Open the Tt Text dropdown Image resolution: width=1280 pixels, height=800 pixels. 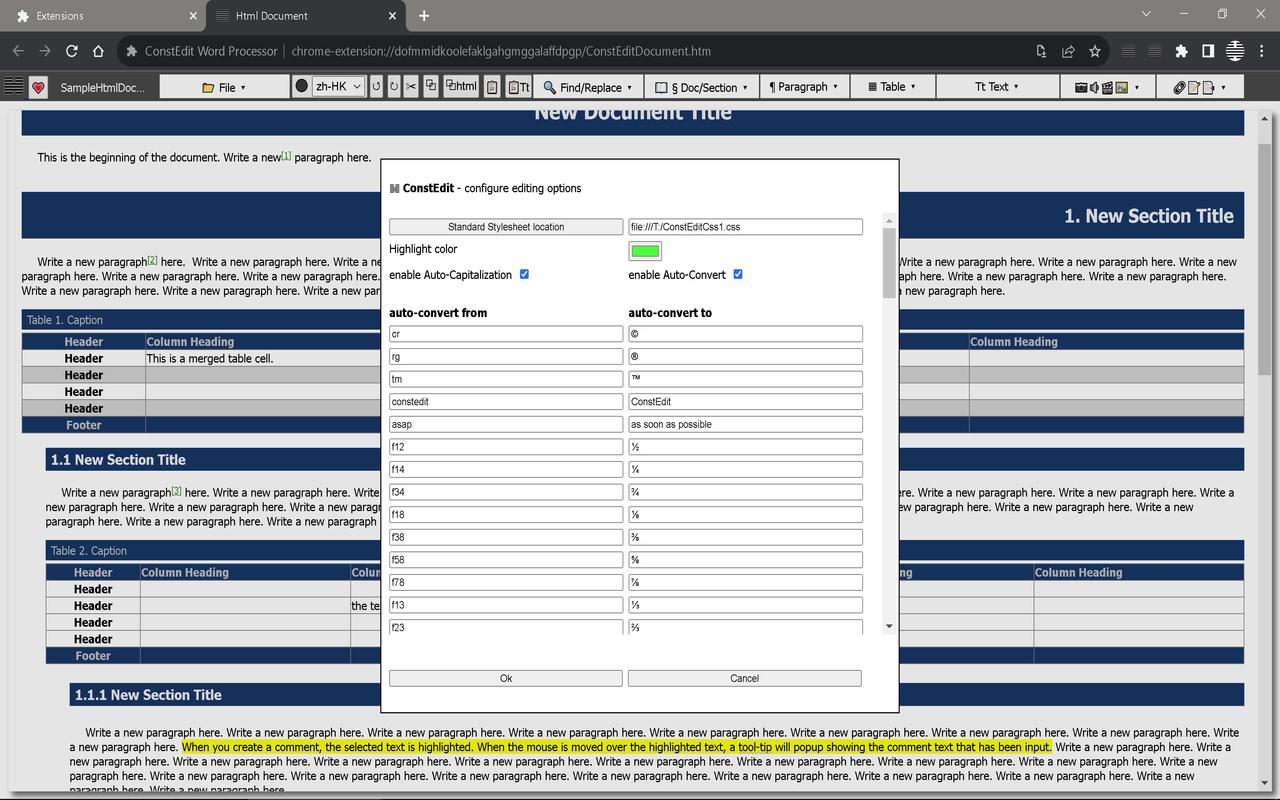click(997, 87)
